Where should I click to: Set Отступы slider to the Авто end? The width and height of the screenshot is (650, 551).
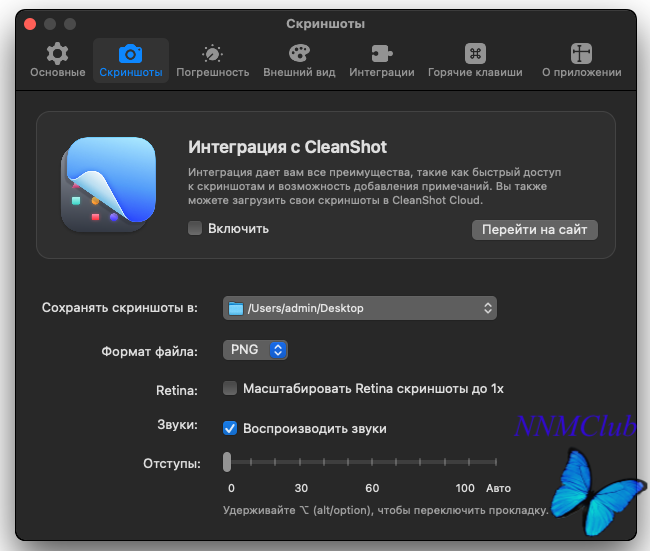click(x=496, y=462)
